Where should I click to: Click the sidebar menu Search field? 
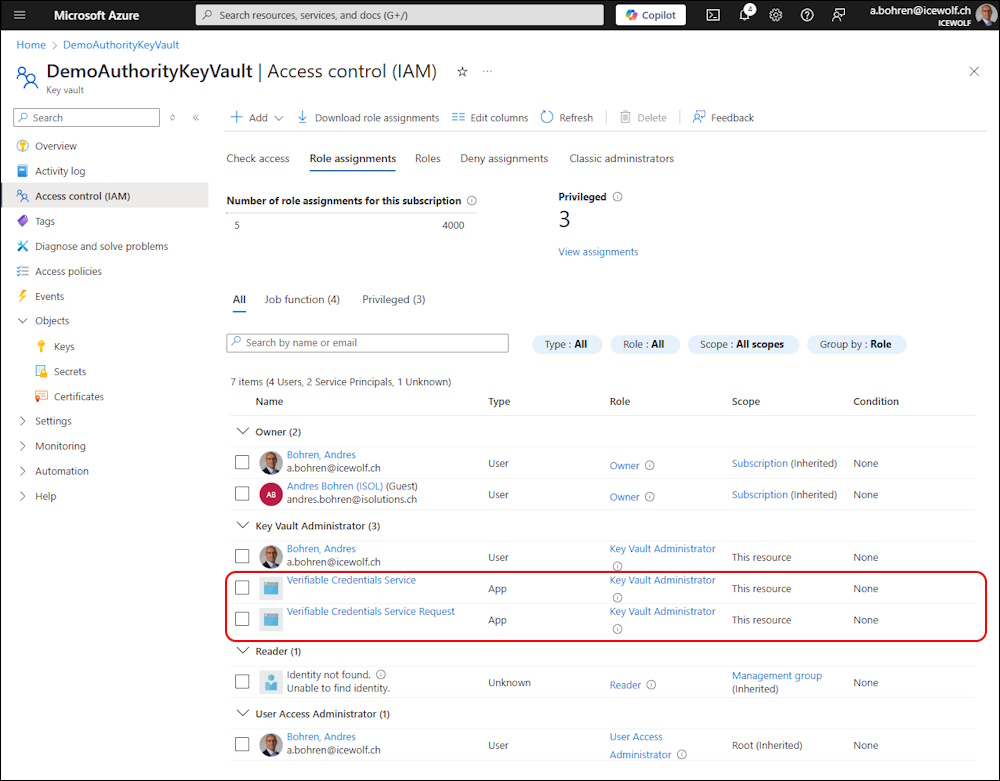[x=87, y=117]
